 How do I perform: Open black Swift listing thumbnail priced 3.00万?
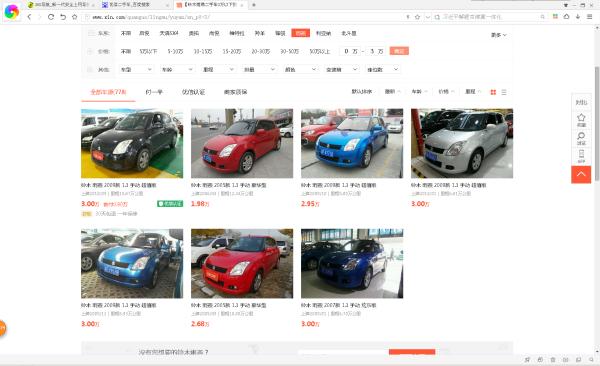(132, 143)
